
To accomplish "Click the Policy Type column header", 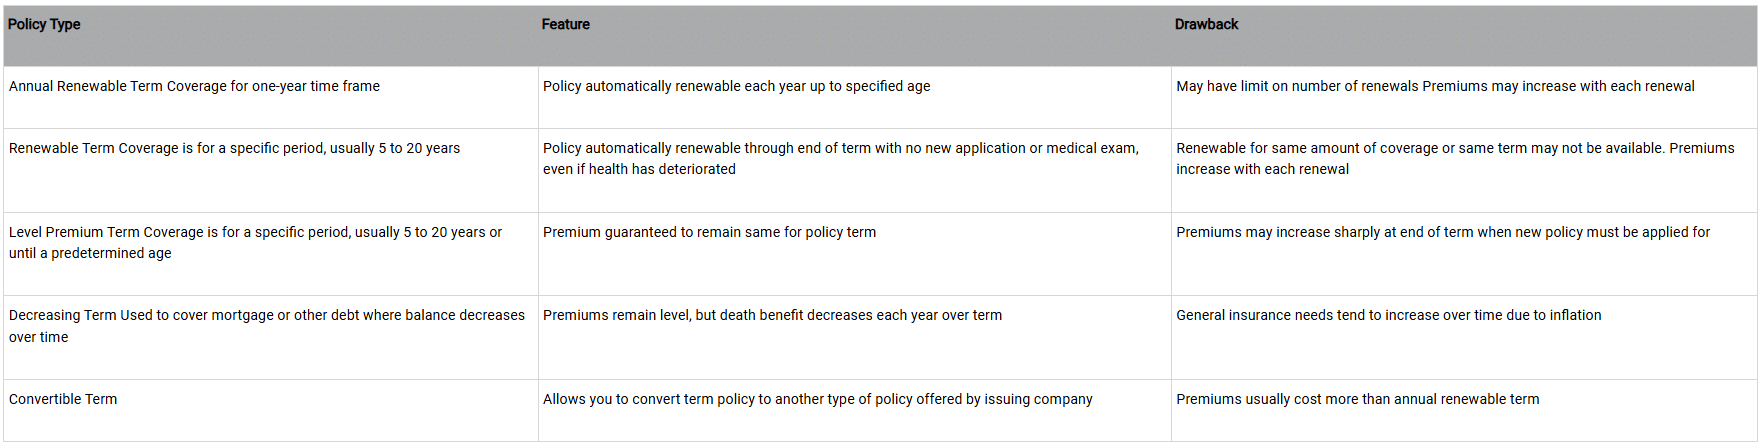I will (x=44, y=24).
